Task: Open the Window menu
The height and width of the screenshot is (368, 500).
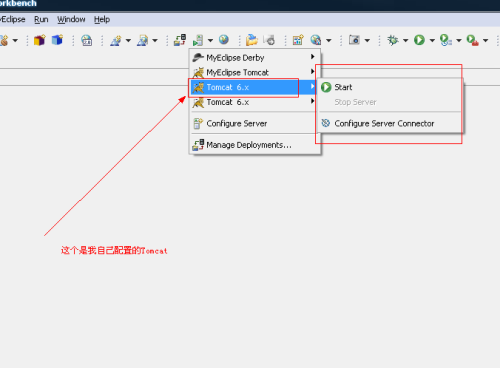Action: tap(71, 20)
